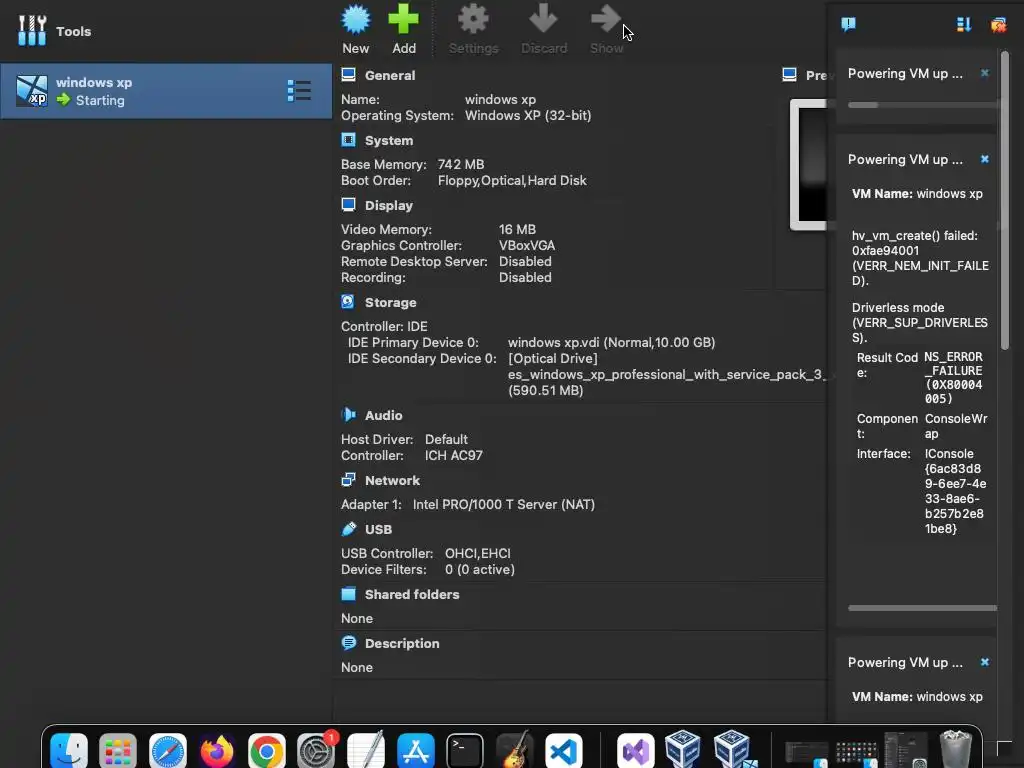
Task: Click the General section monitor icon
Action: point(349,75)
